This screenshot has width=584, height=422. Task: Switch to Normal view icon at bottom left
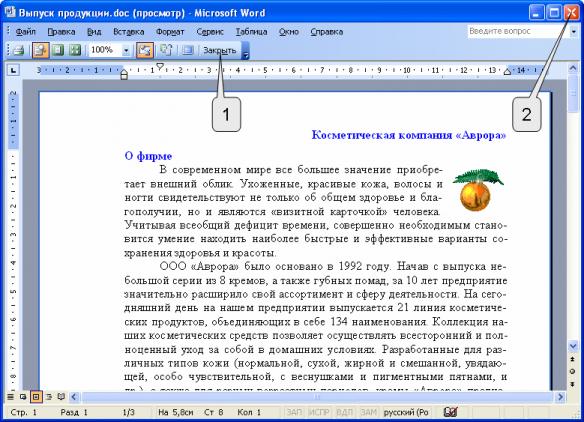click(x=10, y=397)
